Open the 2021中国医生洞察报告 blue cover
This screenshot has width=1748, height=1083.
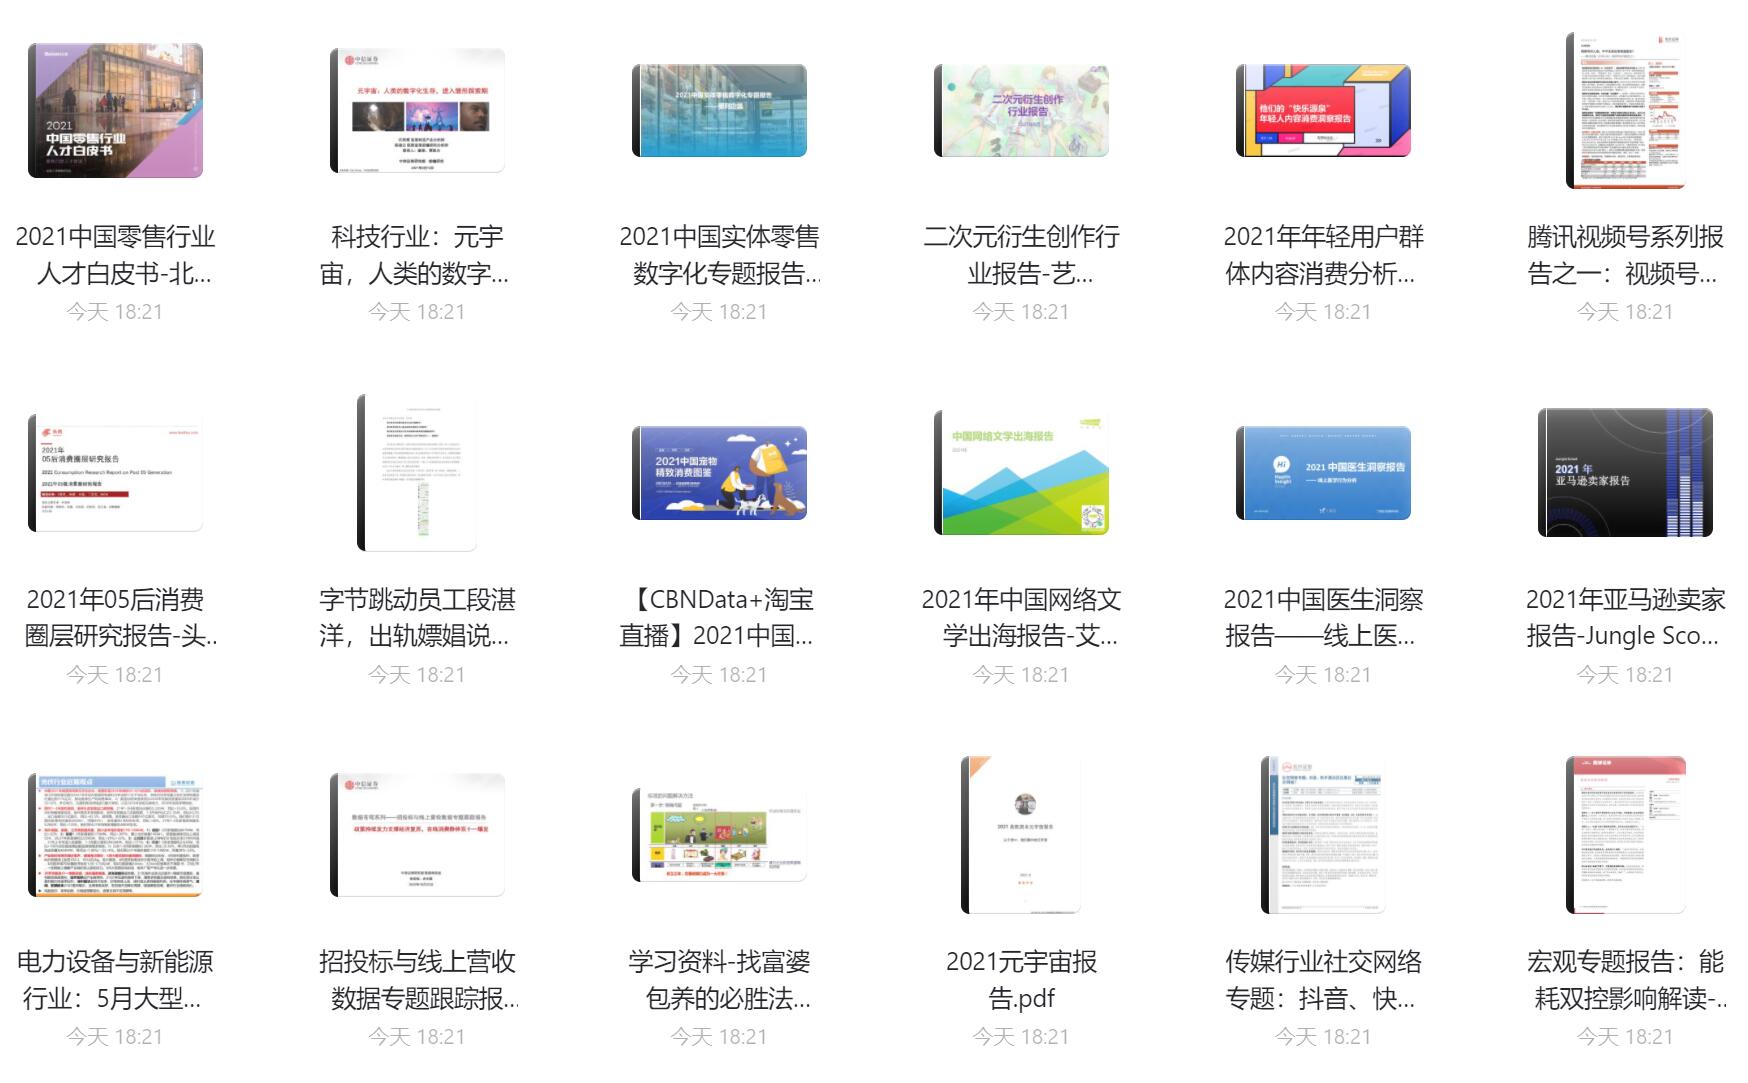pyautogui.click(x=1323, y=473)
